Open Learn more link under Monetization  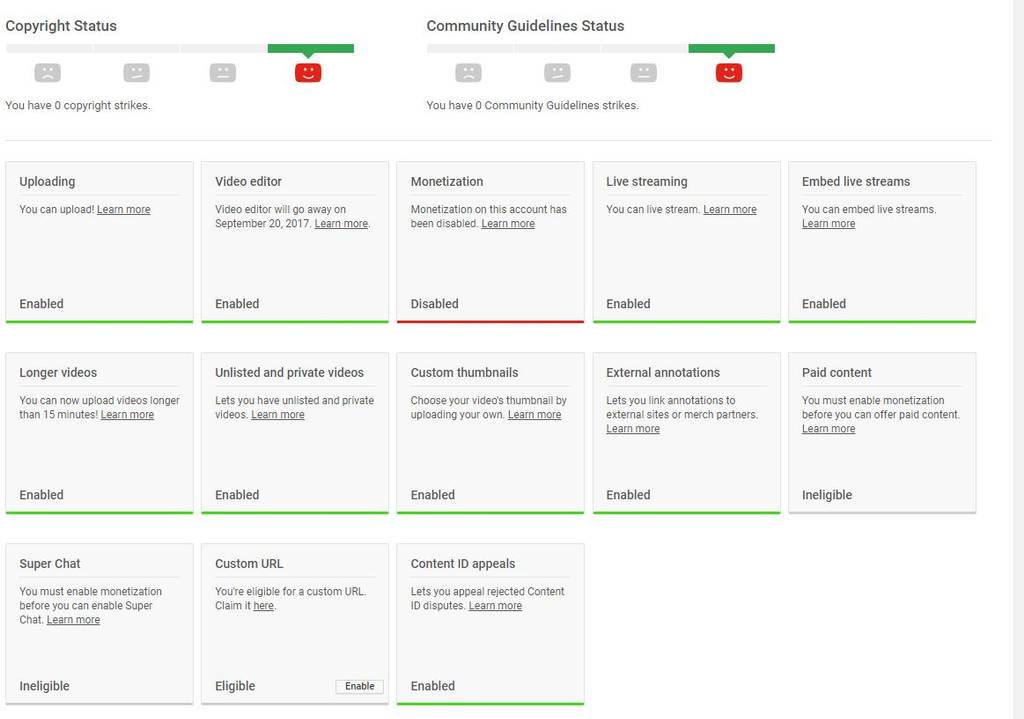[x=508, y=224]
